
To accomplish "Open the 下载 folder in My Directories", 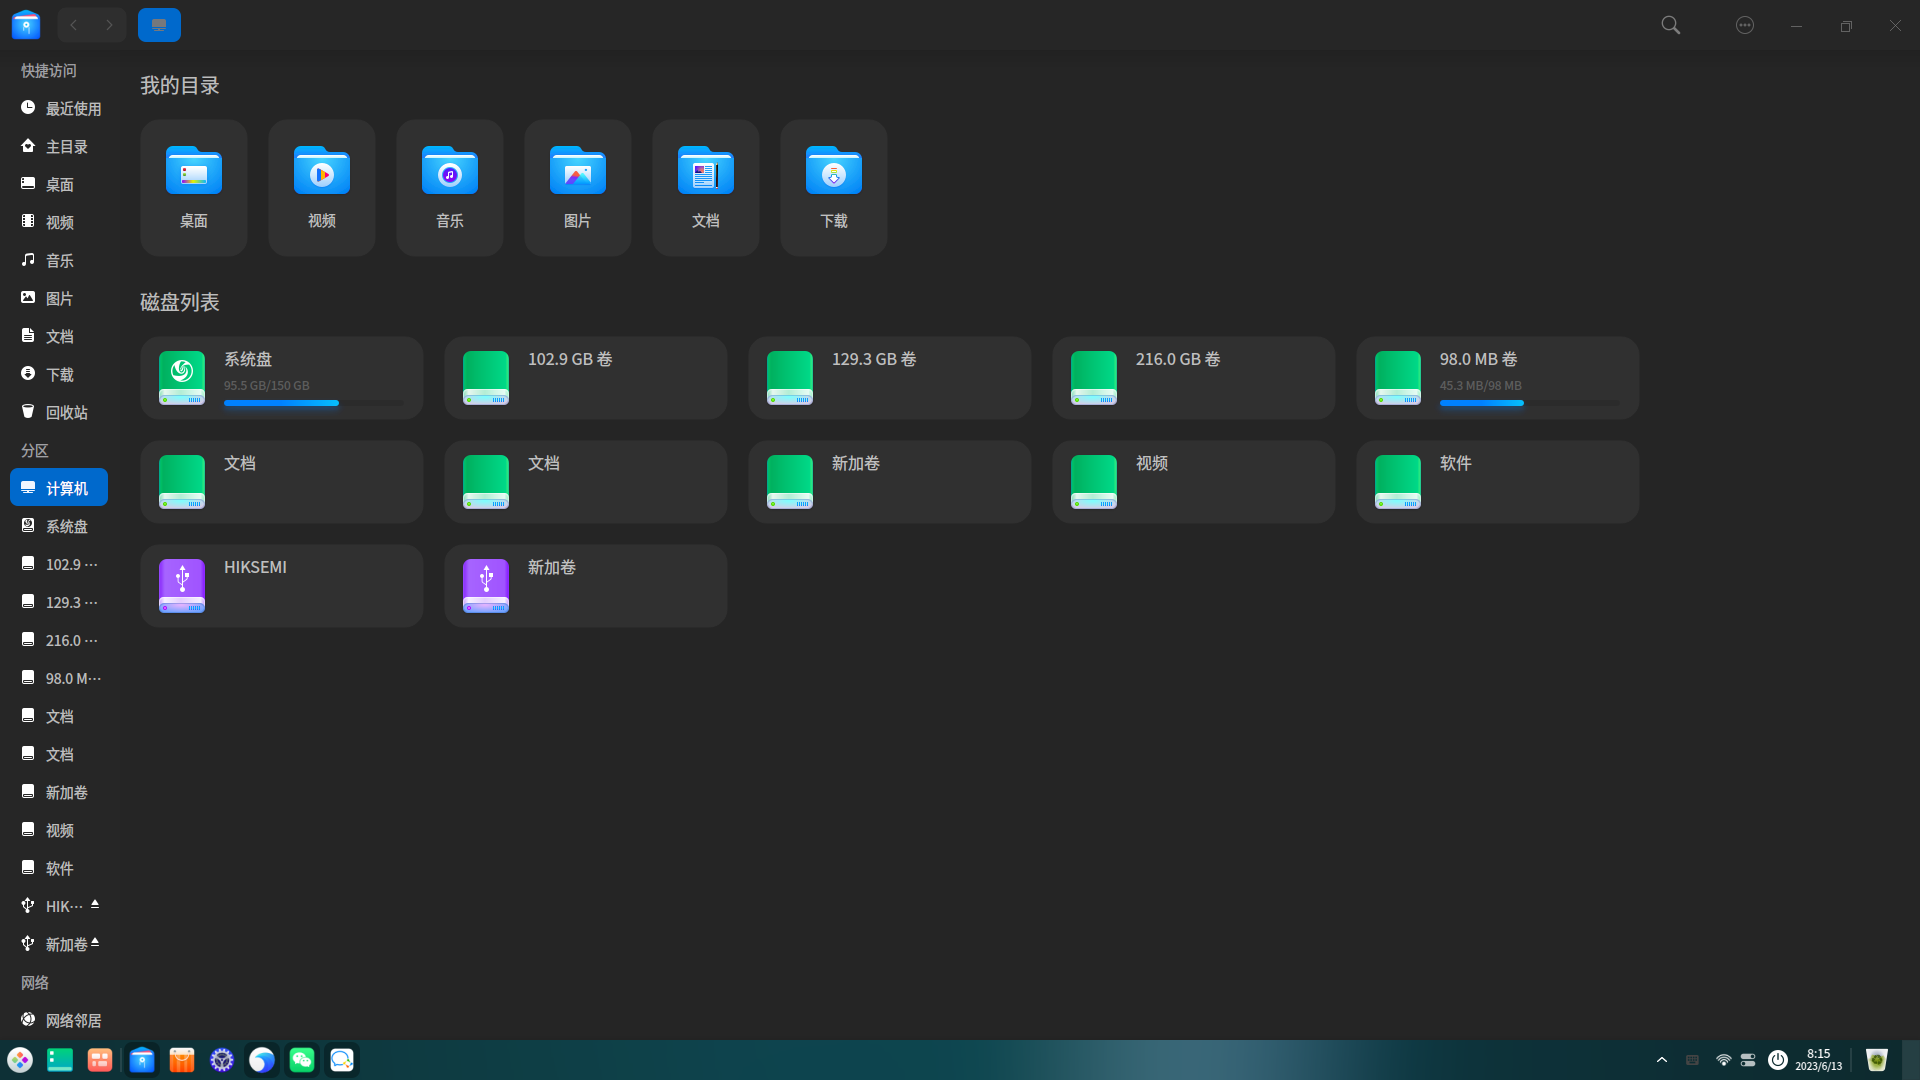I will tap(833, 188).
